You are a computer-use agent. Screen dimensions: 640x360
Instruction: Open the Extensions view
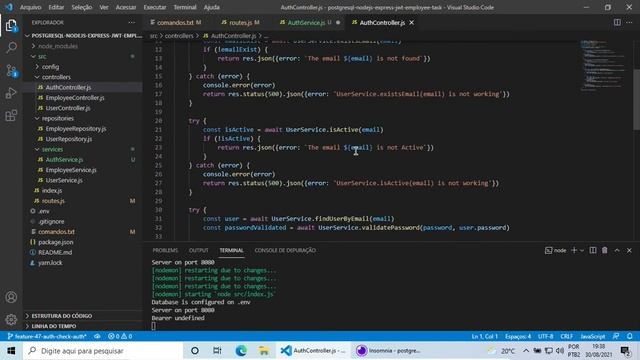coord(11,116)
